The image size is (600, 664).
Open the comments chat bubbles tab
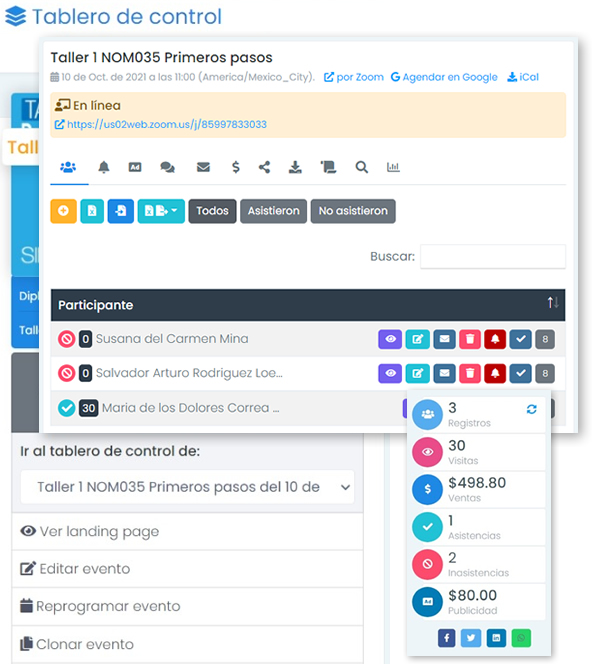168,167
